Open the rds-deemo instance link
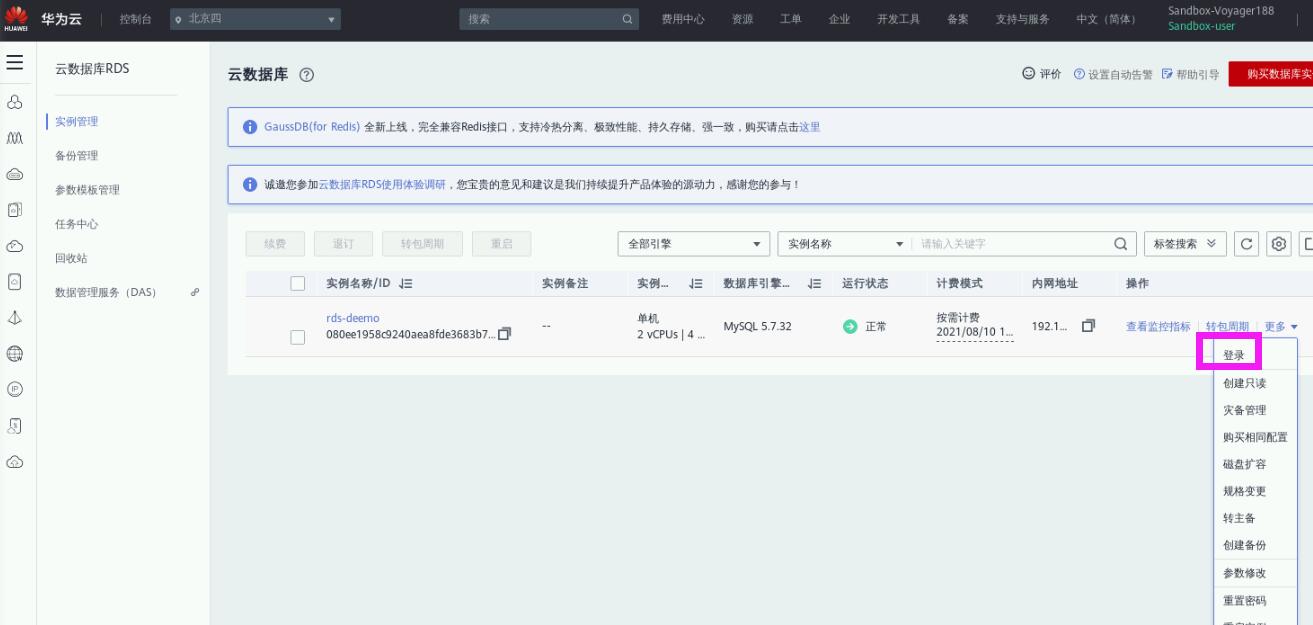Screen dimensions: 1313x625 [353, 318]
